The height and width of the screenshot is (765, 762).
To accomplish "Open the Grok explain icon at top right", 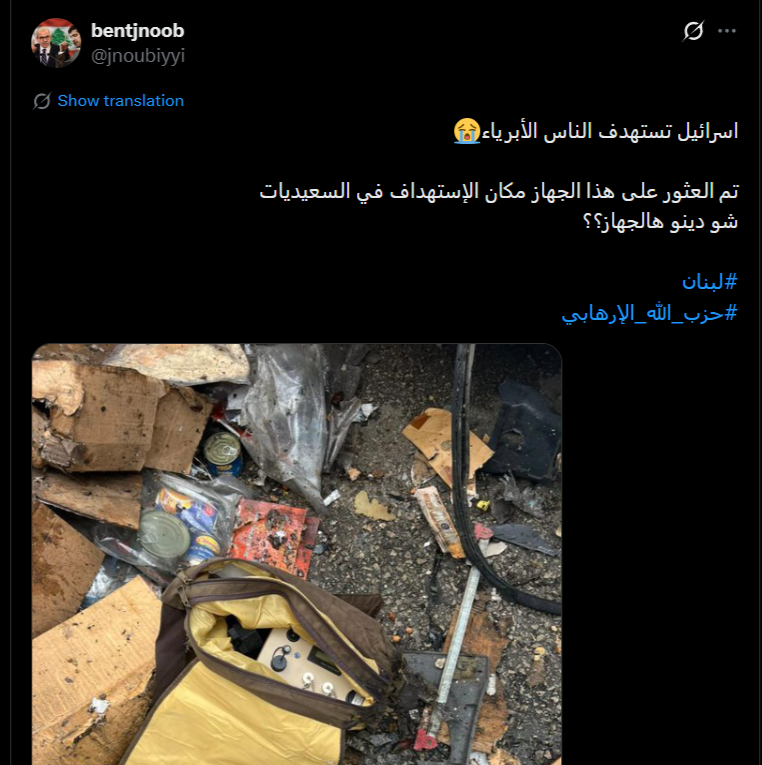I will (x=693, y=31).
